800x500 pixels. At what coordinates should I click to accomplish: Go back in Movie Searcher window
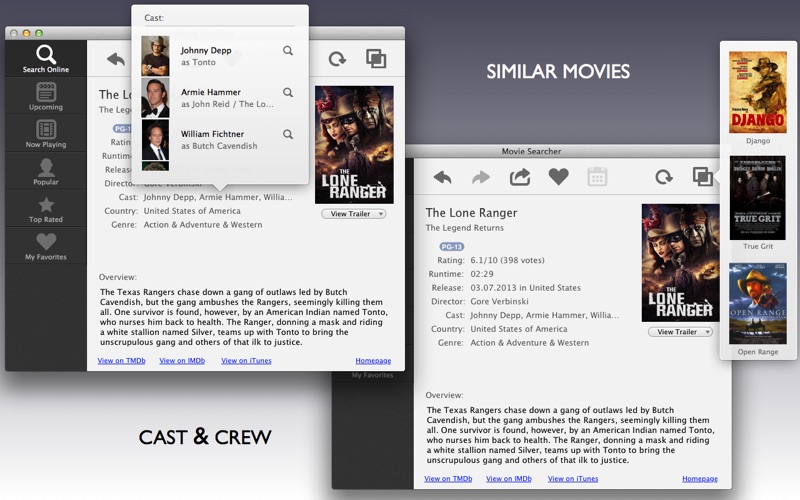[x=442, y=178]
